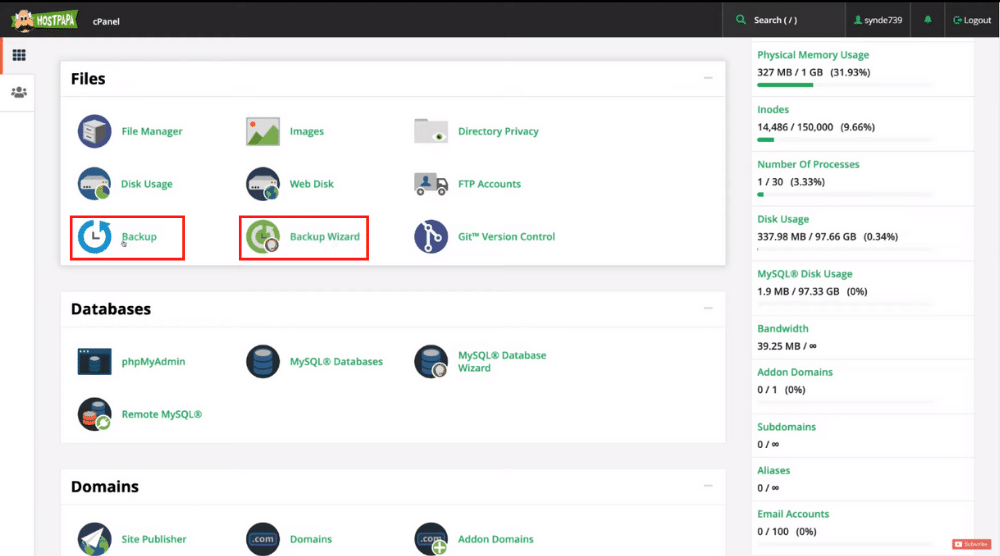Click the Addon Domains icon

pyautogui.click(x=431, y=539)
